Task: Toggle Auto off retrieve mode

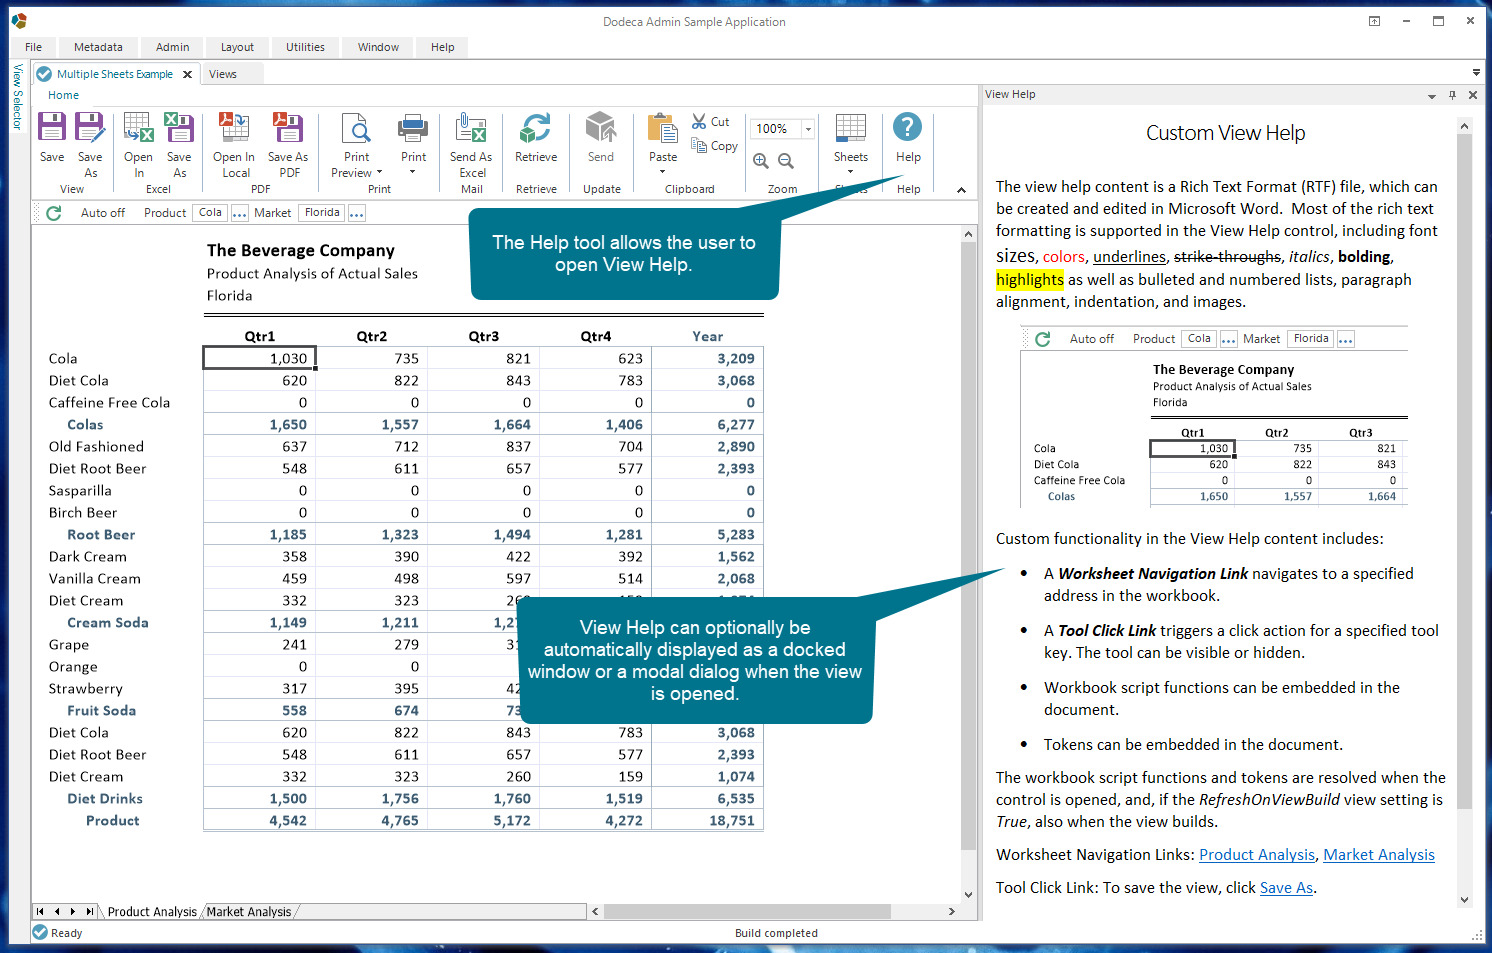Action: (103, 213)
